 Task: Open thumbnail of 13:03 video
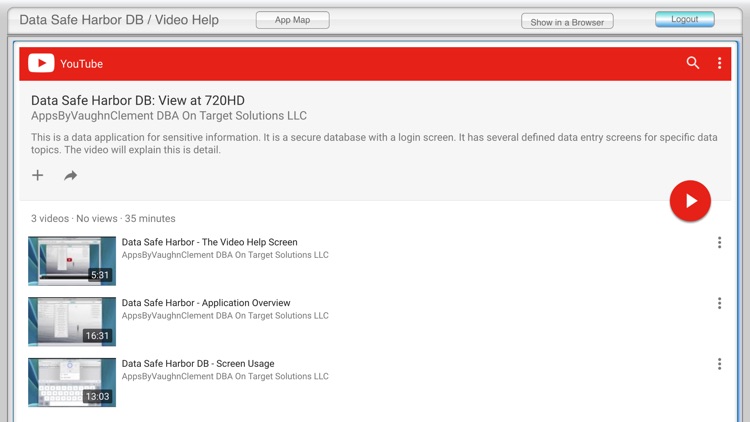coord(72,382)
